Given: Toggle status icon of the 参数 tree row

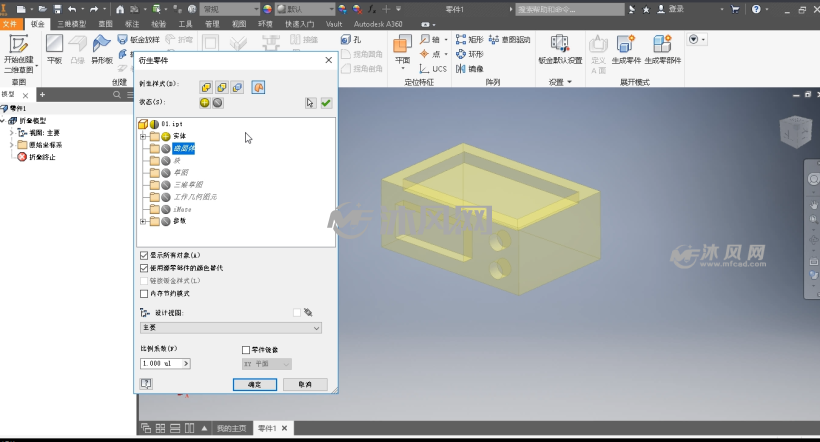Looking at the screenshot, I should [x=166, y=221].
